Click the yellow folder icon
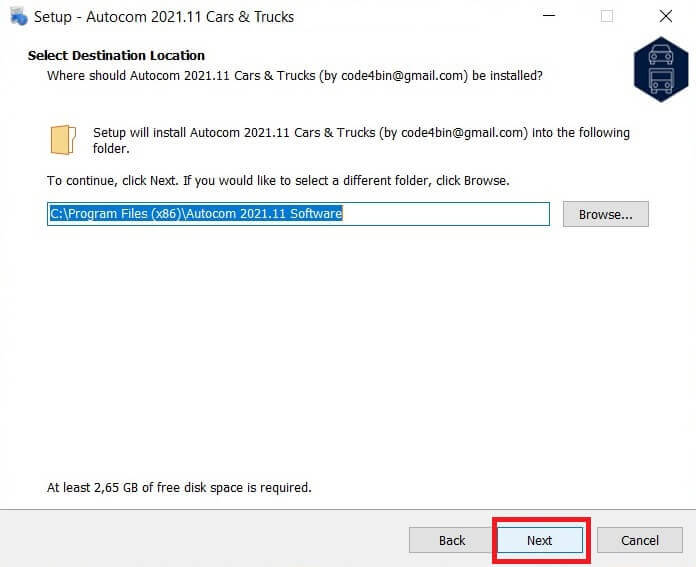Screen dimensions: 696x567 click(63, 140)
